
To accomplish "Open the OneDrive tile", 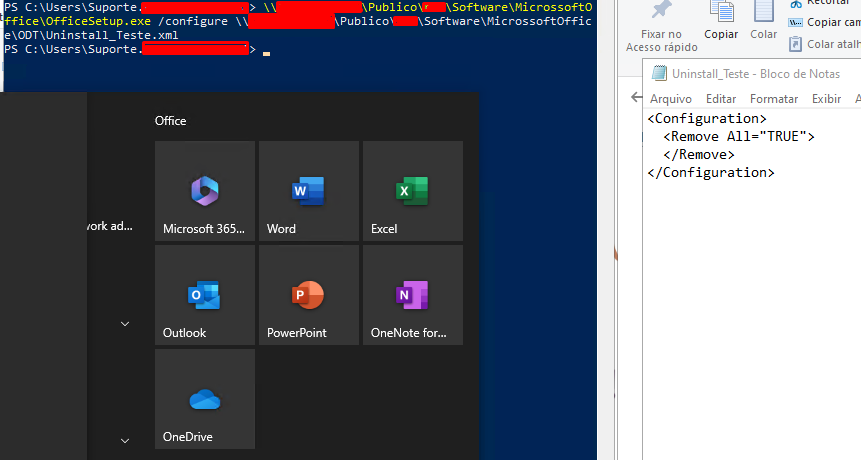I will 205,399.
